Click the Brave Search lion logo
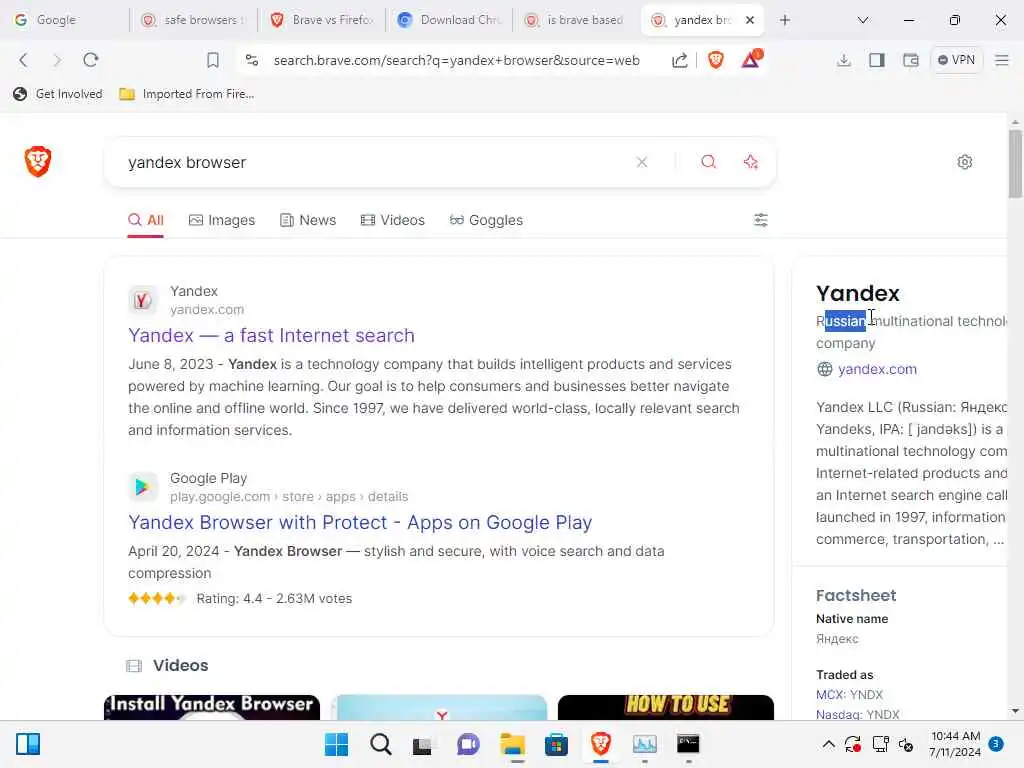 tap(38, 161)
